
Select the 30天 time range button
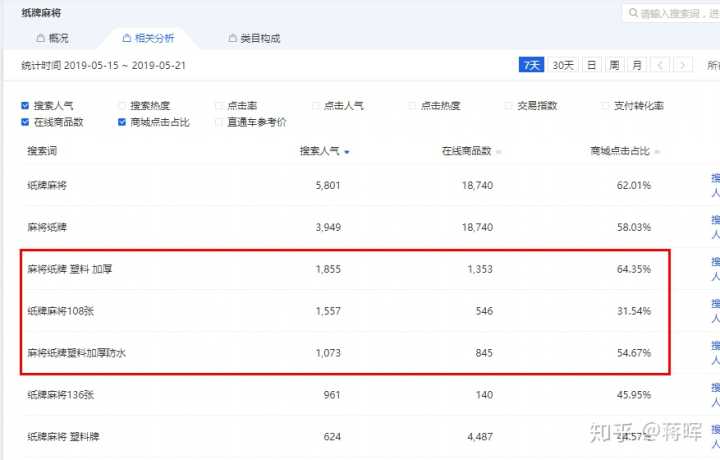tap(563, 65)
